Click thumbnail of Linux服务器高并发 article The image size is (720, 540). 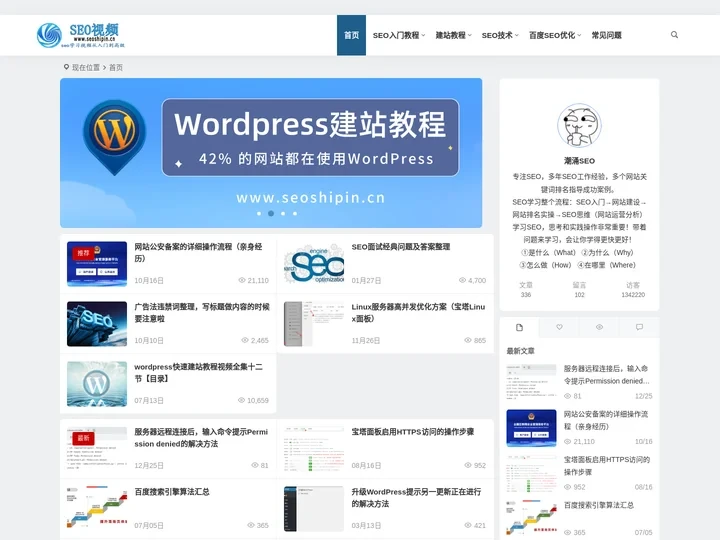[314, 324]
